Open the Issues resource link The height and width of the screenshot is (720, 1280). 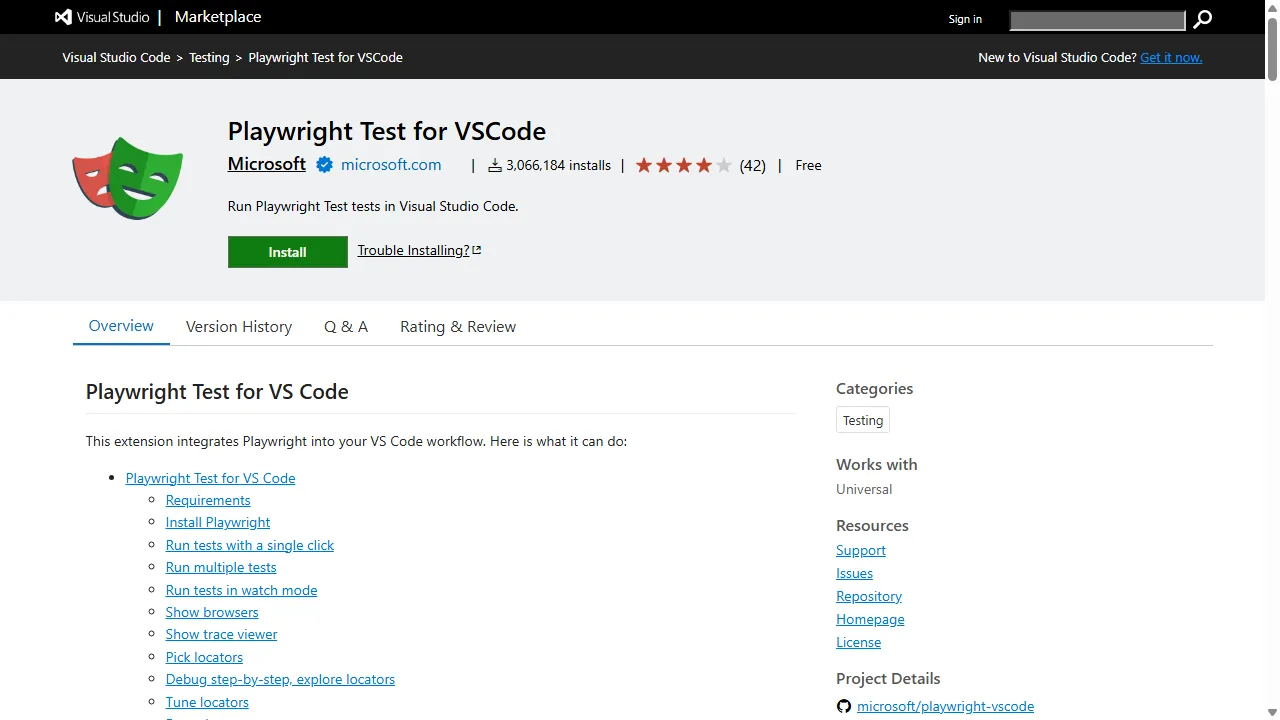point(855,573)
